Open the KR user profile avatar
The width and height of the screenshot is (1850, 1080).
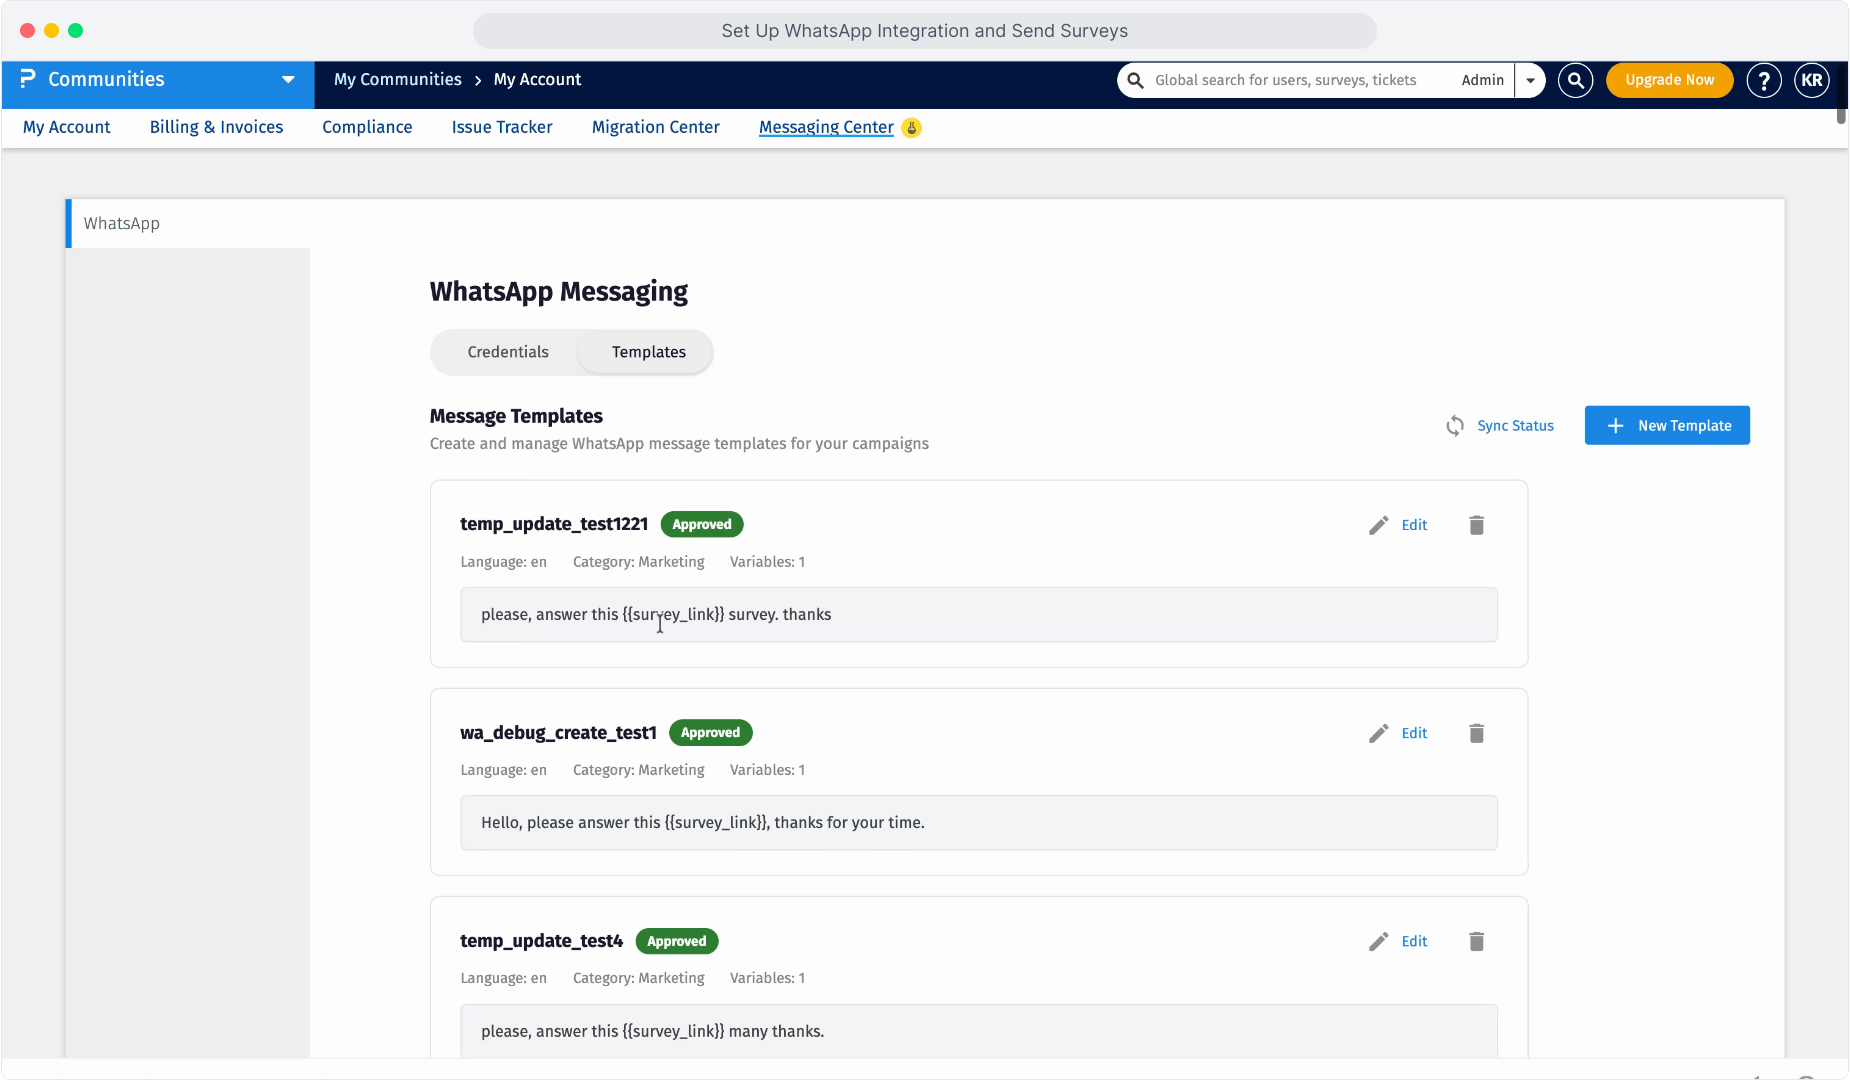(x=1811, y=80)
